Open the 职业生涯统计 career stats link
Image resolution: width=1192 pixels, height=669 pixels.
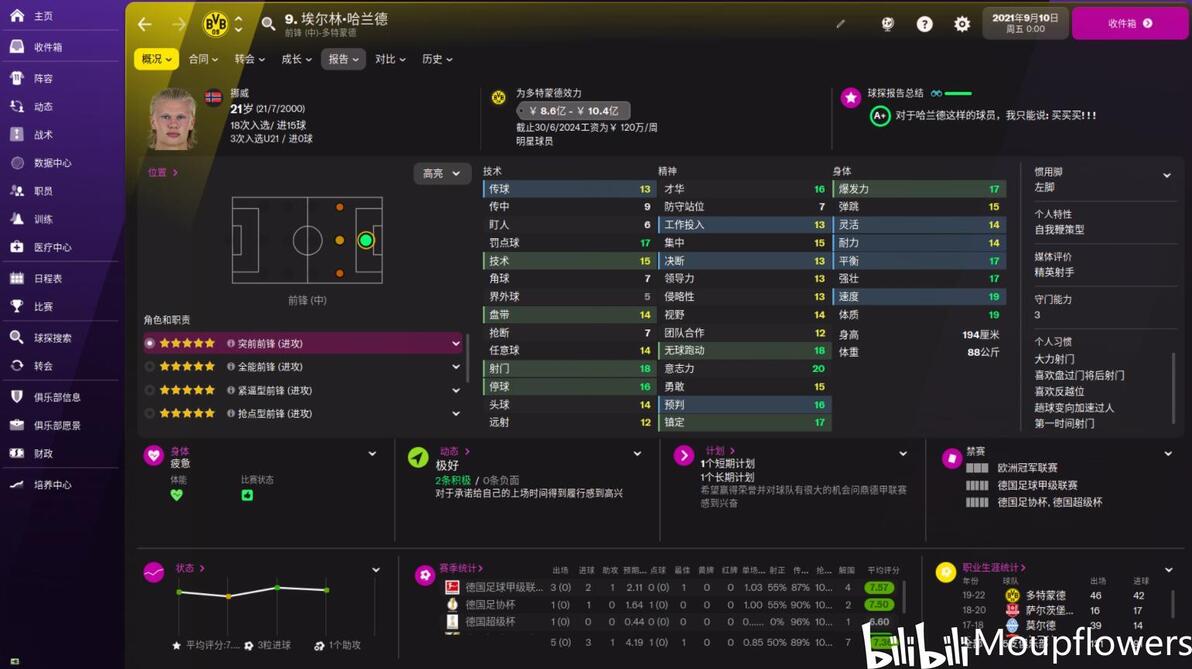point(994,567)
